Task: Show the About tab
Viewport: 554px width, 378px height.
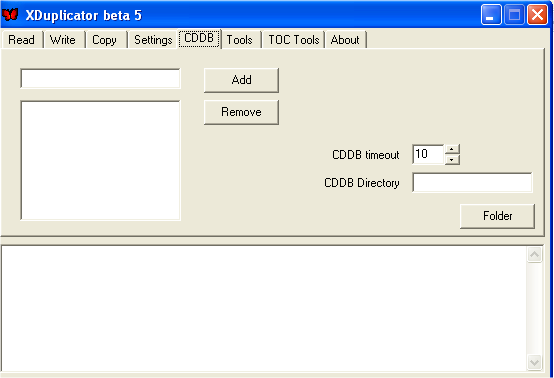Action: pyautogui.click(x=345, y=40)
